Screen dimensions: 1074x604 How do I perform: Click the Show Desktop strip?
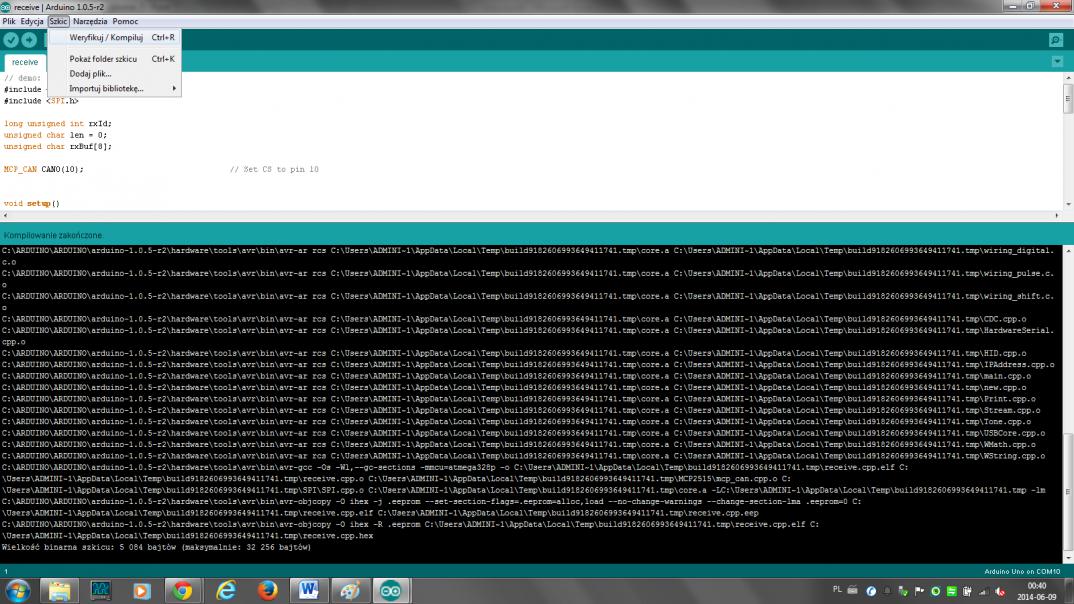[x=1069, y=590]
